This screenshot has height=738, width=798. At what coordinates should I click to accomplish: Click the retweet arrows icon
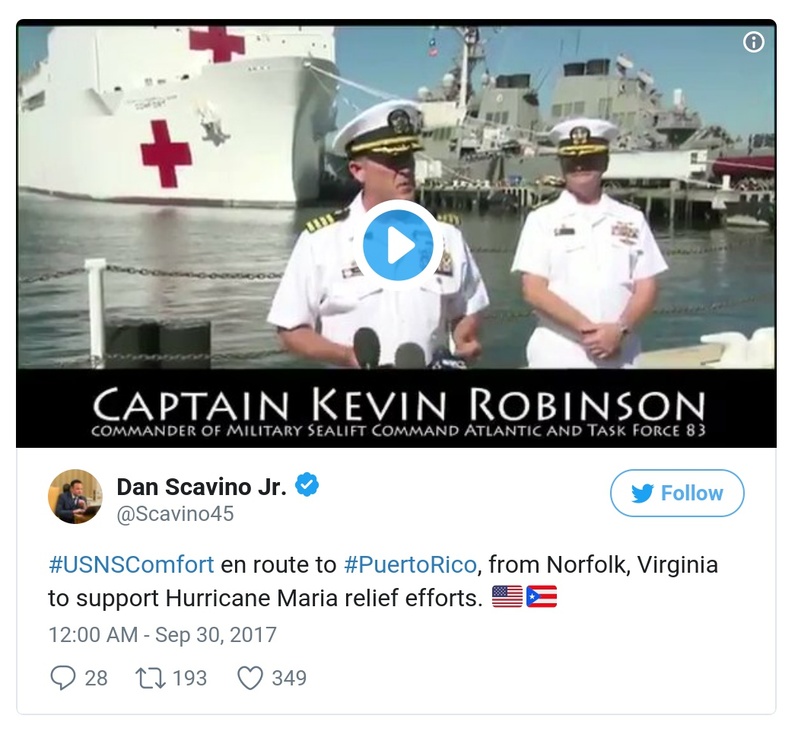tap(150, 678)
